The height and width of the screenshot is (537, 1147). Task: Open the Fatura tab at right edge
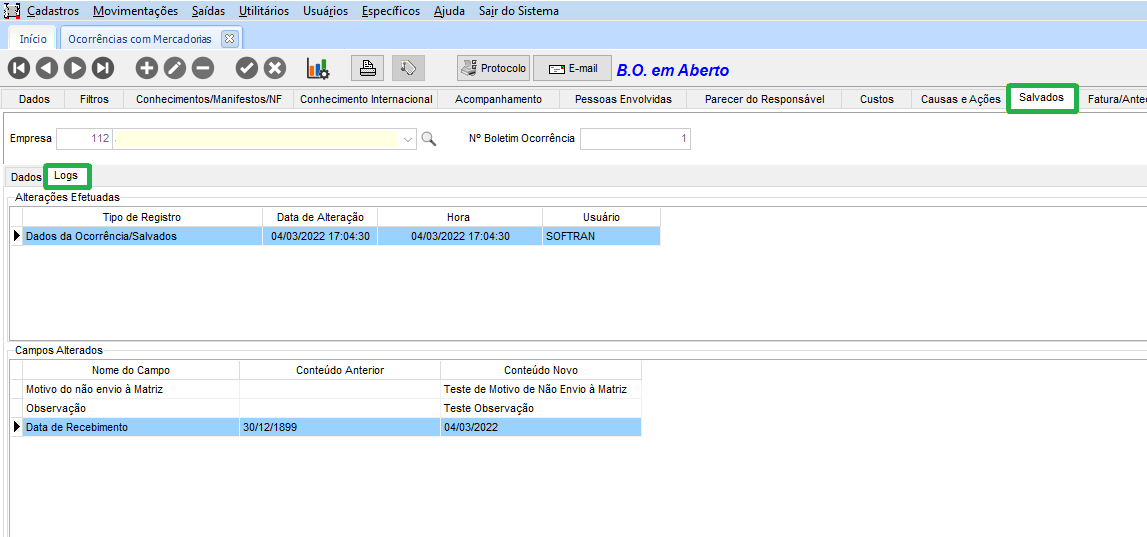[1116, 99]
